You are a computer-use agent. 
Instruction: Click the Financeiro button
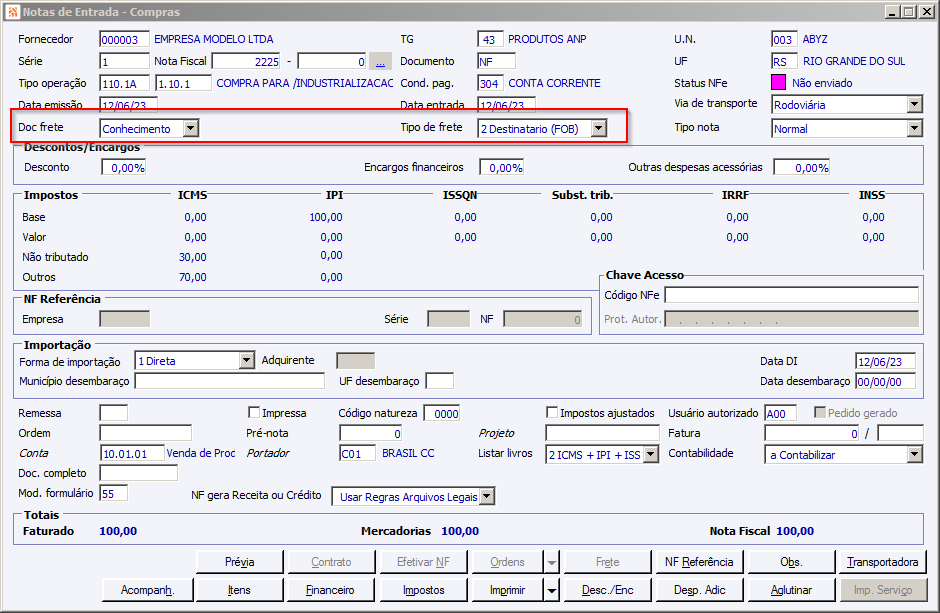(330, 590)
